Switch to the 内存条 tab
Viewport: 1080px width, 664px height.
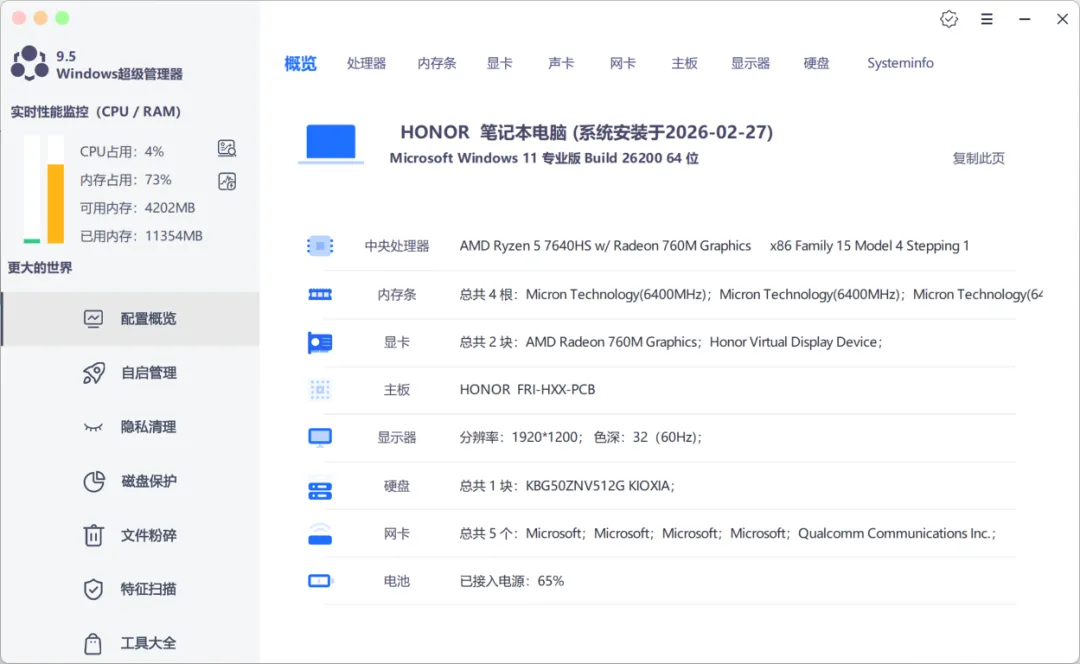click(437, 63)
